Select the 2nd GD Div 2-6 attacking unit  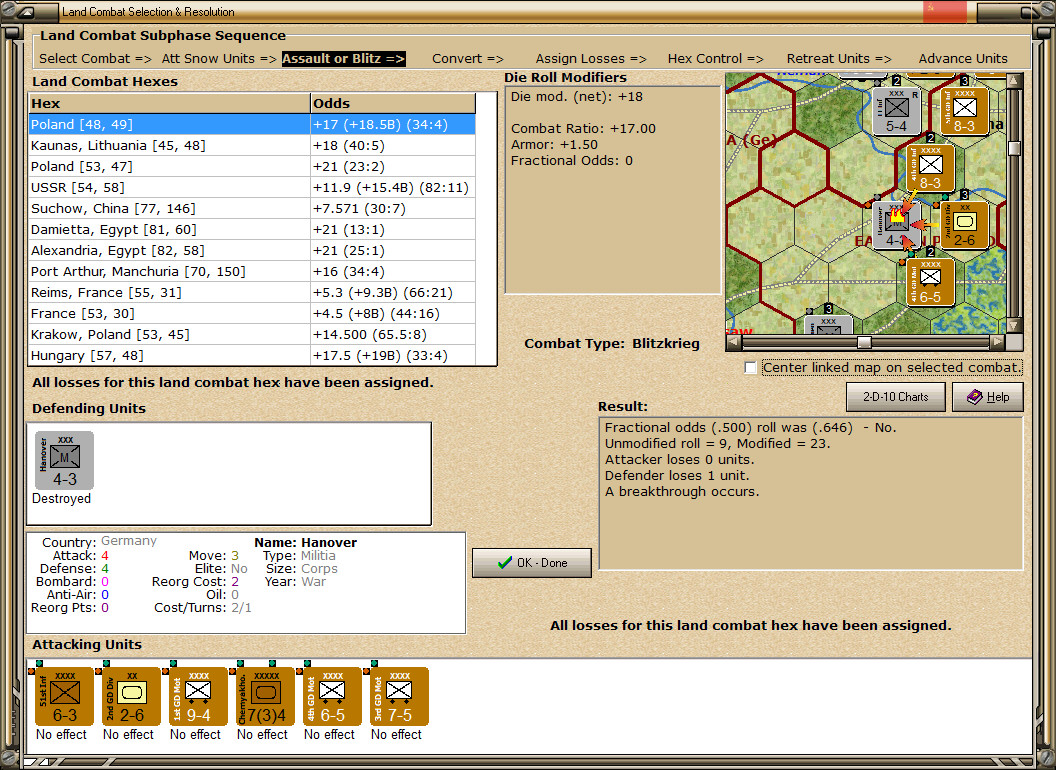[131, 697]
